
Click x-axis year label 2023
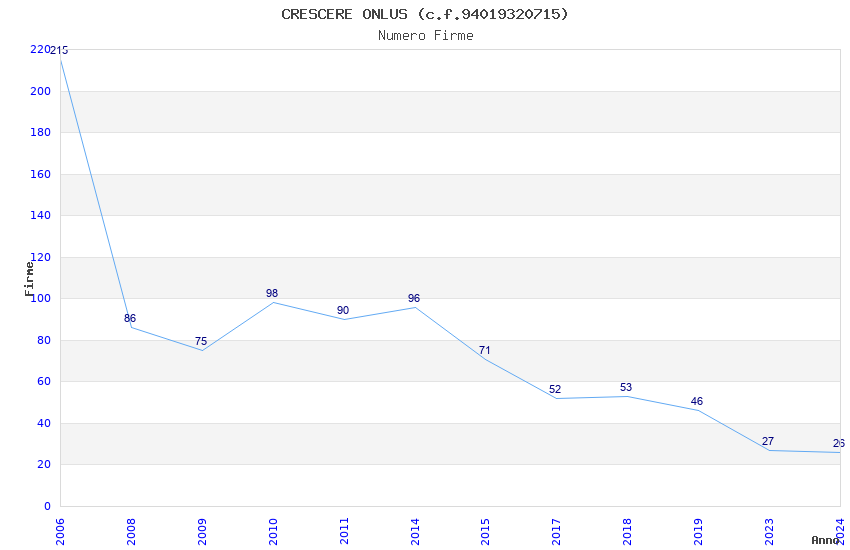[769, 532]
